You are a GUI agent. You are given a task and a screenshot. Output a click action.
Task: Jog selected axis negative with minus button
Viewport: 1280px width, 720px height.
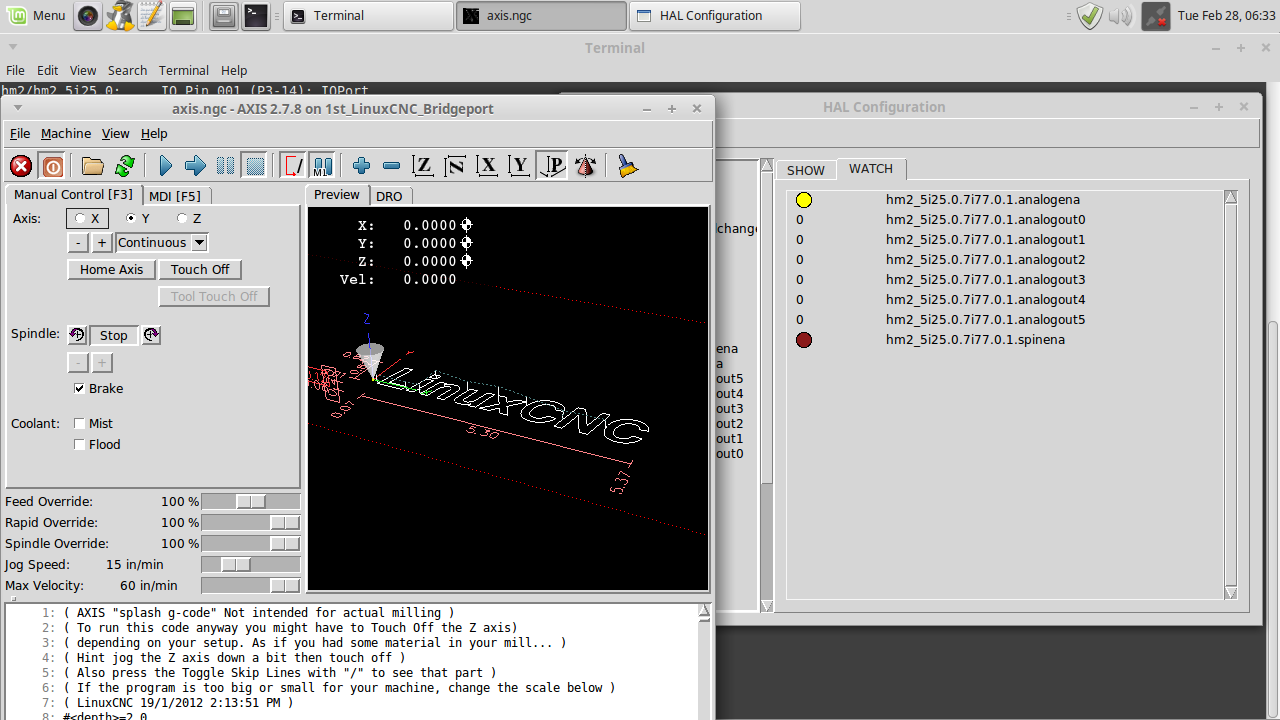tap(78, 242)
